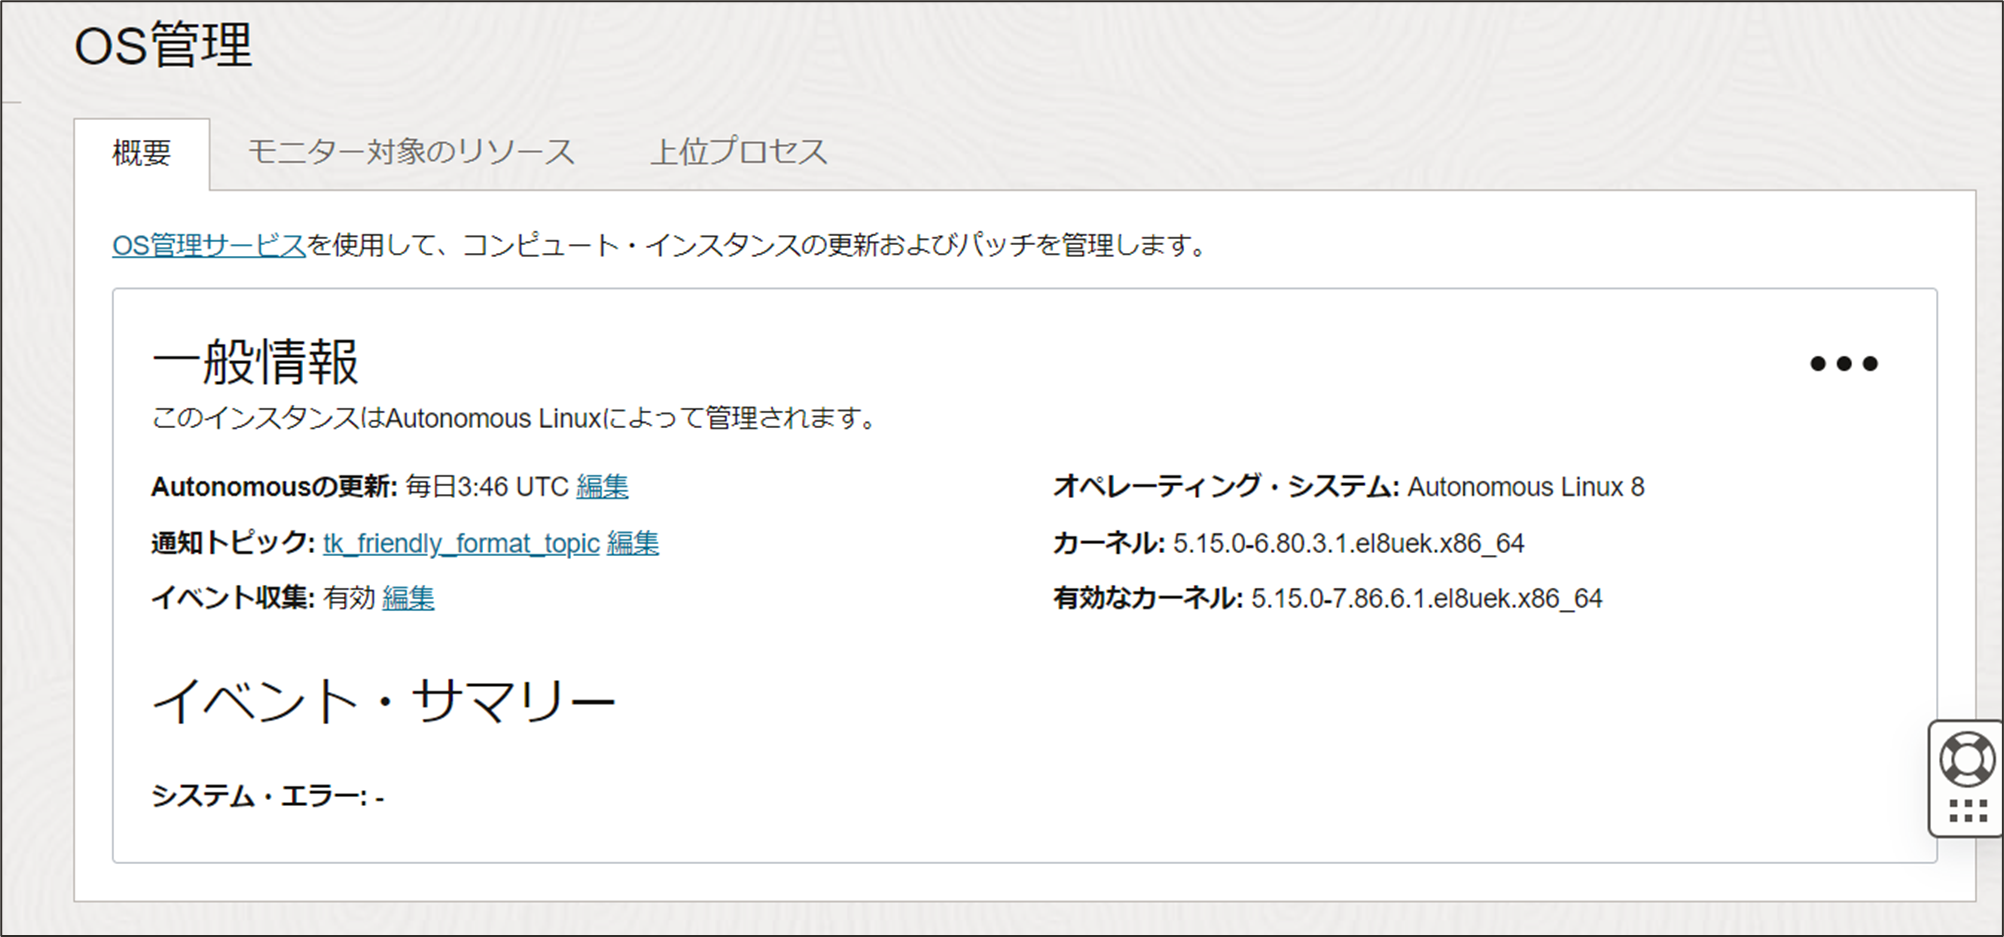This screenshot has height=937, width=2004.
Task: Click the grid dots under the help icon
Action: point(1968,811)
